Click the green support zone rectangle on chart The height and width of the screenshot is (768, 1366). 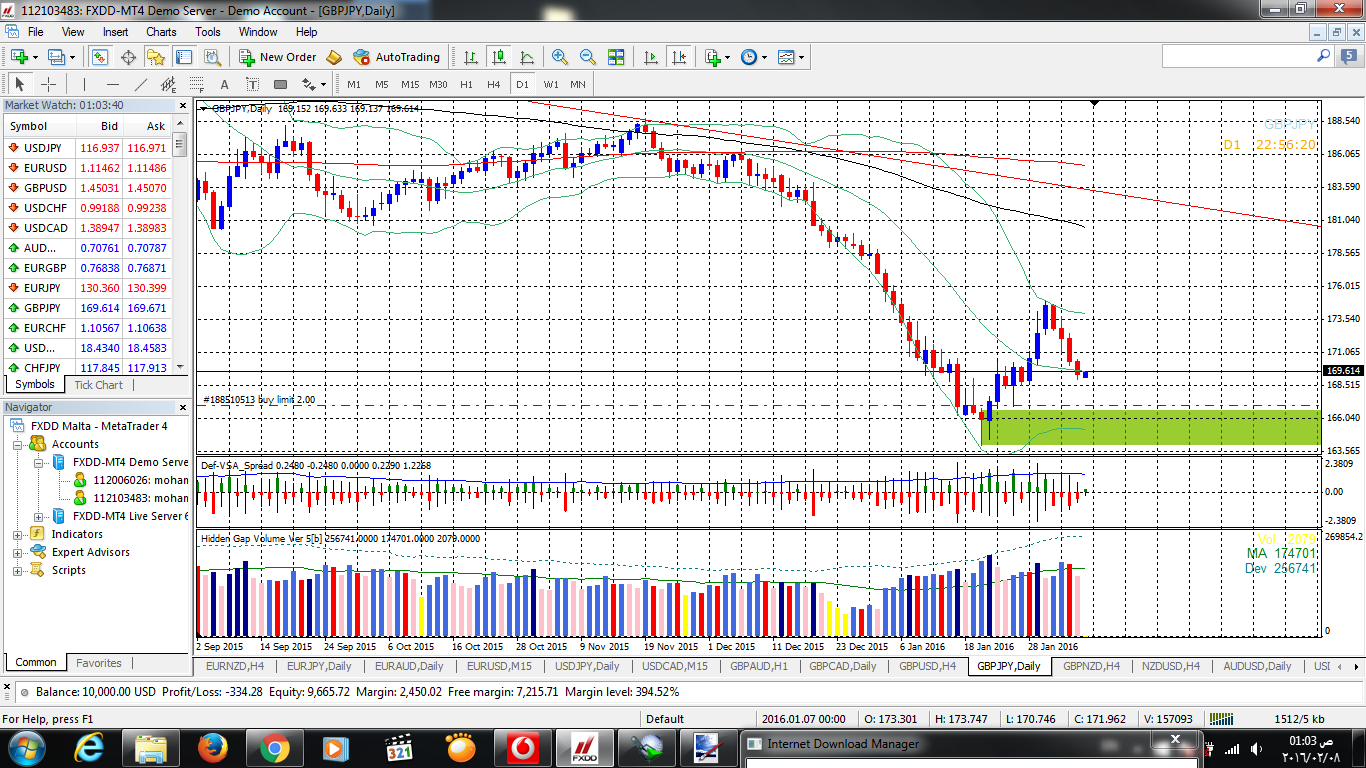1150,427
